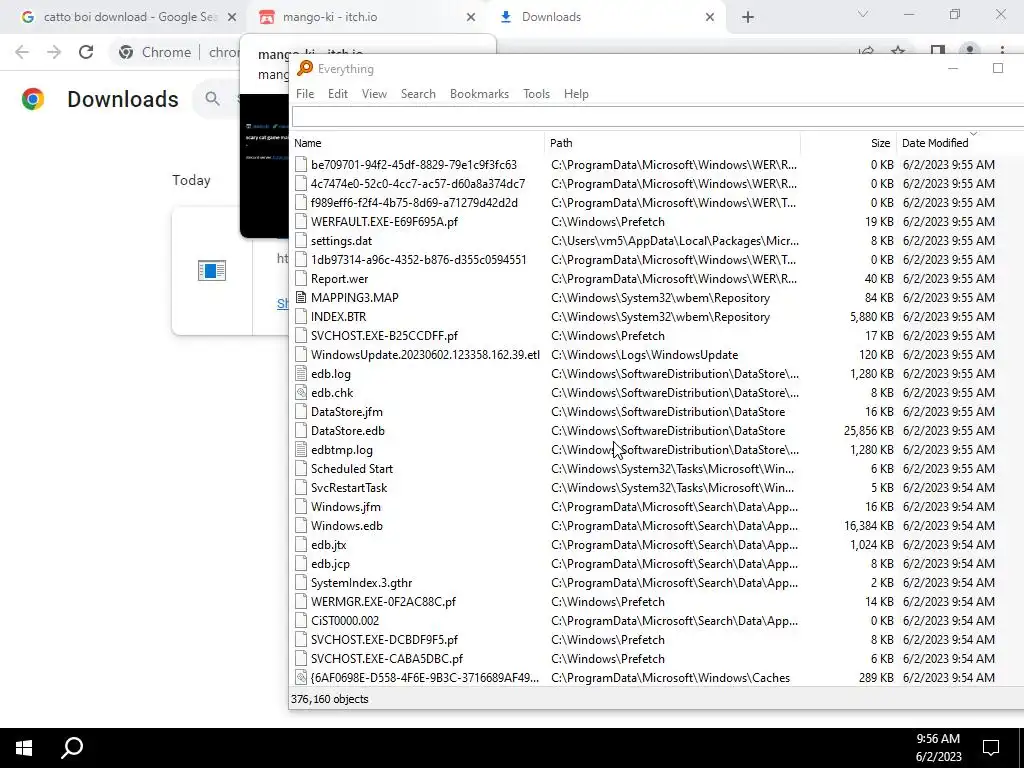The width and height of the screenshot is (1024, 768).
Task: Close the Downloads tab in Chrome
Action: (x=710, y=17)
